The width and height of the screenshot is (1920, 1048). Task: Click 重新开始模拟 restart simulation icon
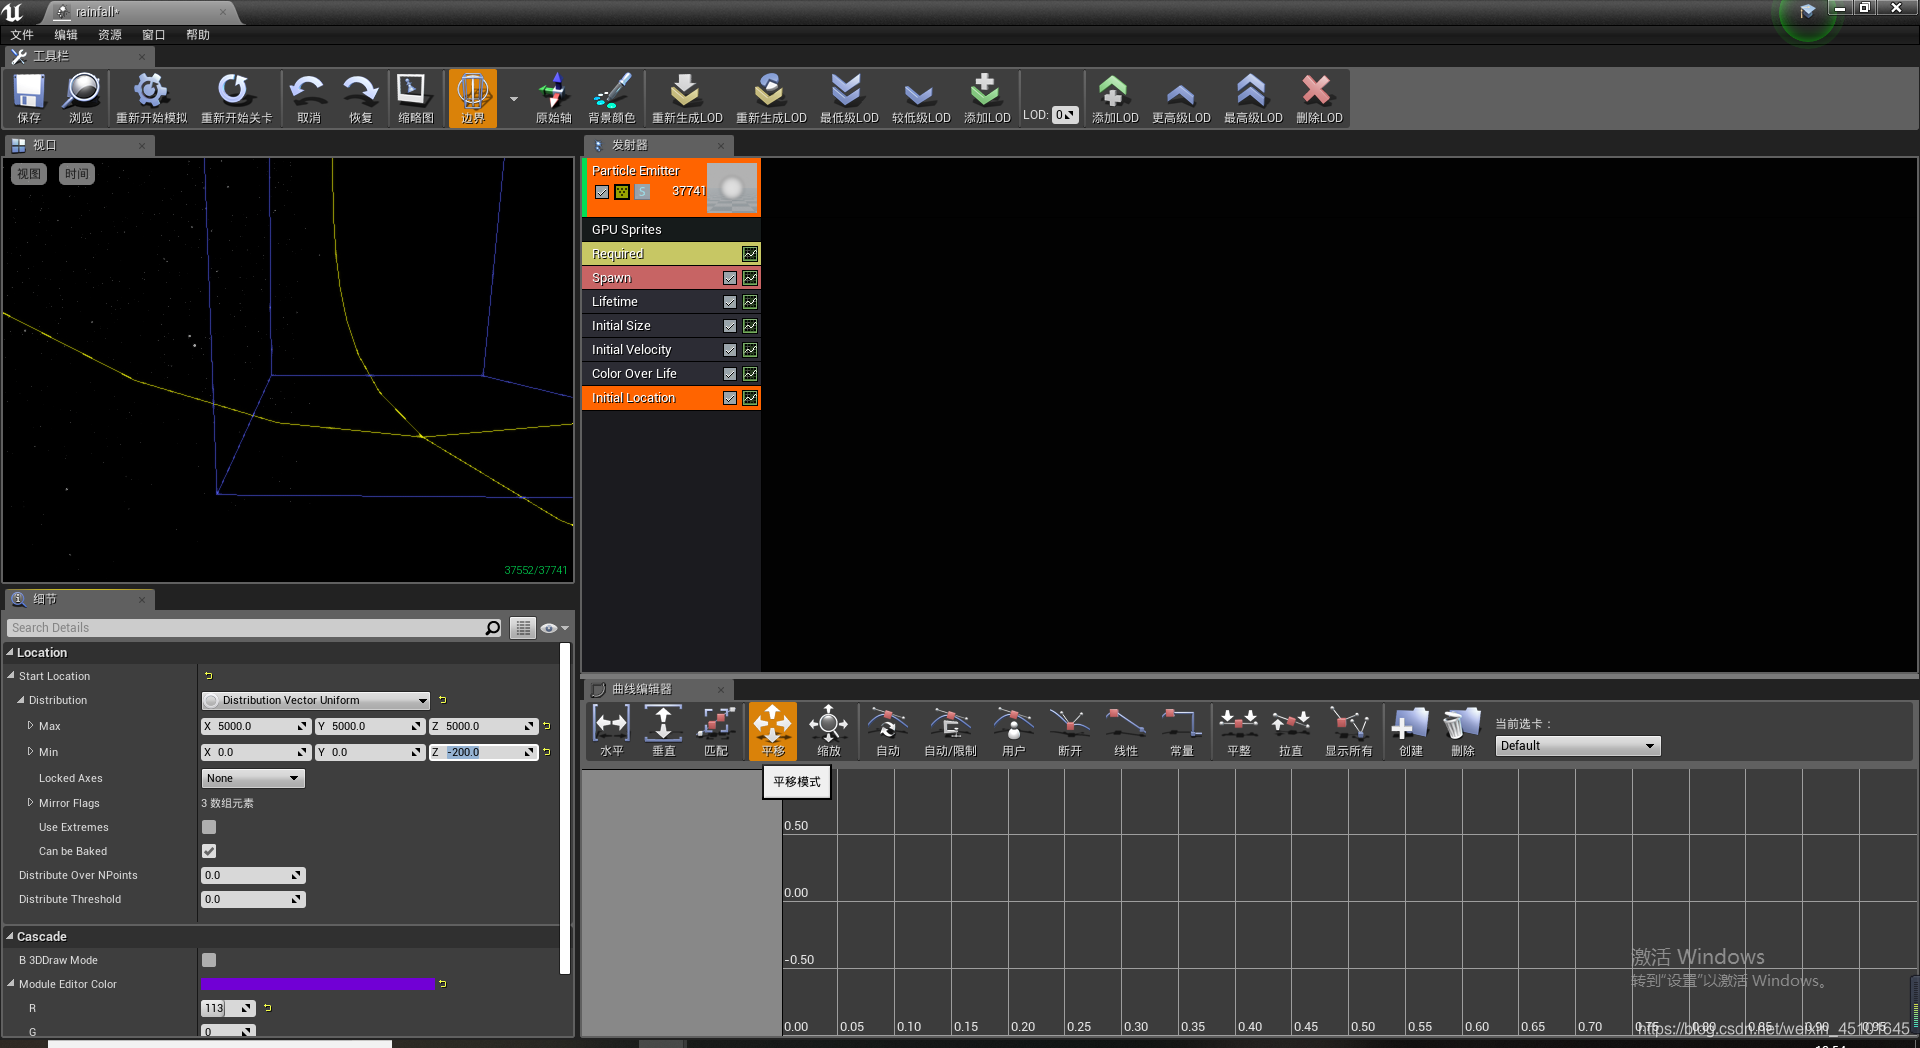[151, 97]
